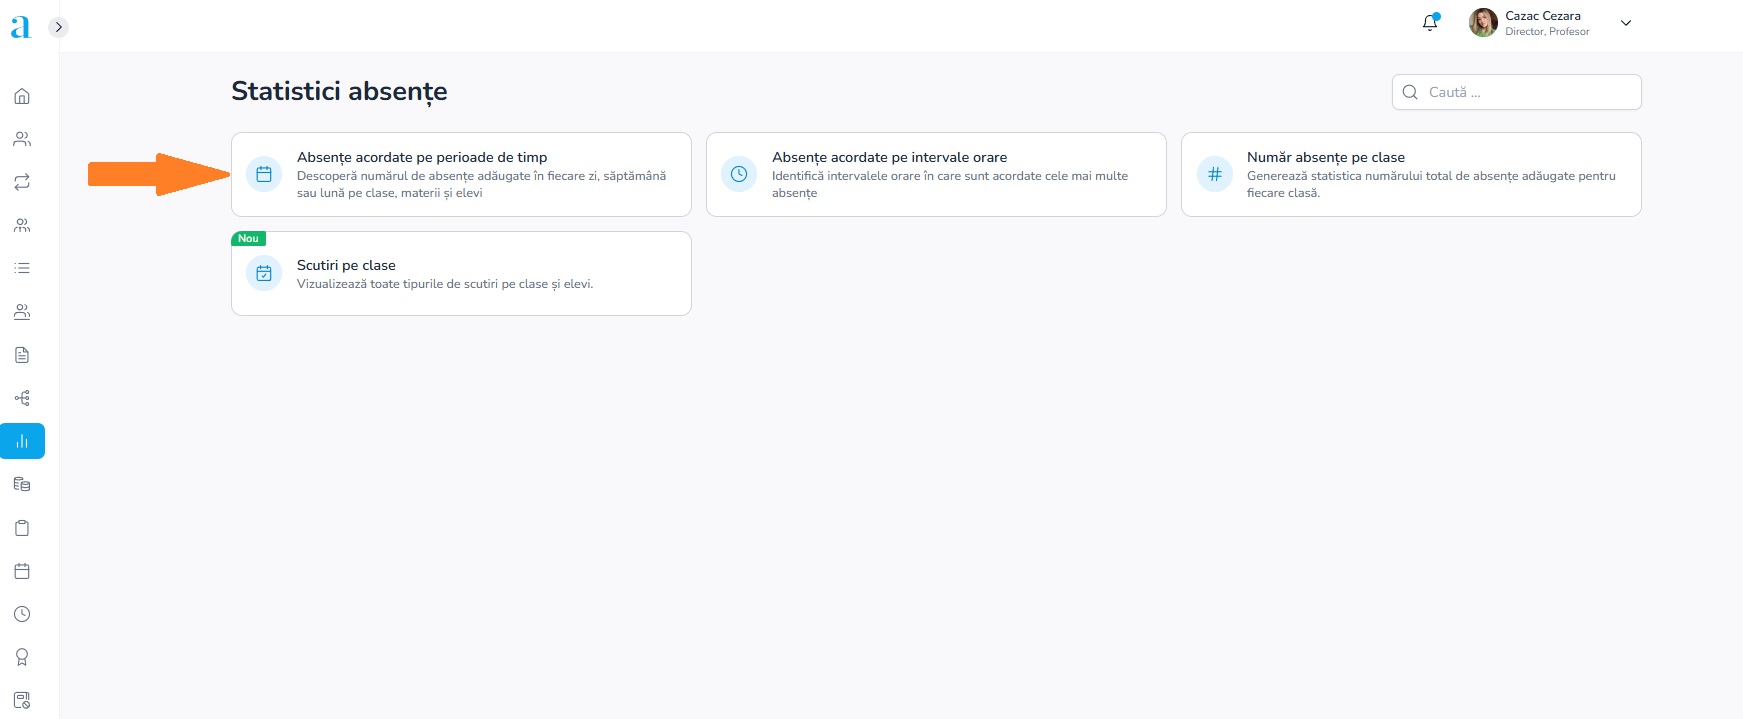Open the award ribbon icon in sidebar
Image resolution: width=1743 pixels, height=719 pixels.
[22, 657]
